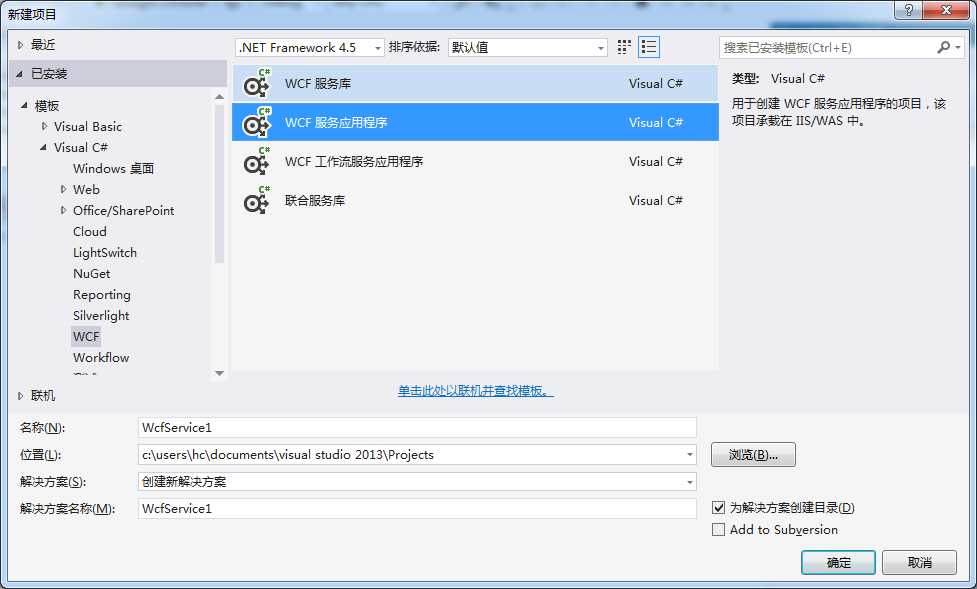The height and width of the screenshot is (589, 977).
Task: Click the WCF 工作流服务应用程序 template icon
Action: point(256,161)
